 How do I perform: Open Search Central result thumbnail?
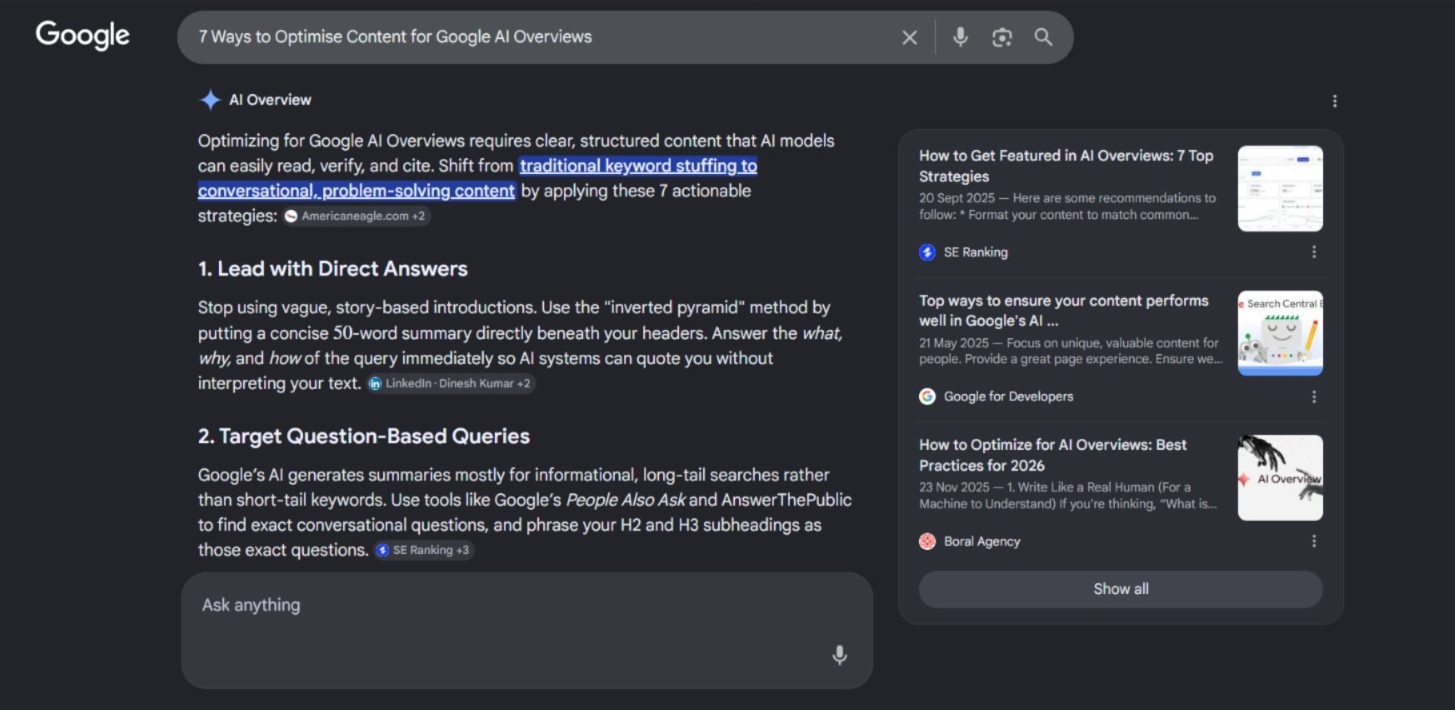(x=1280, y=333)
